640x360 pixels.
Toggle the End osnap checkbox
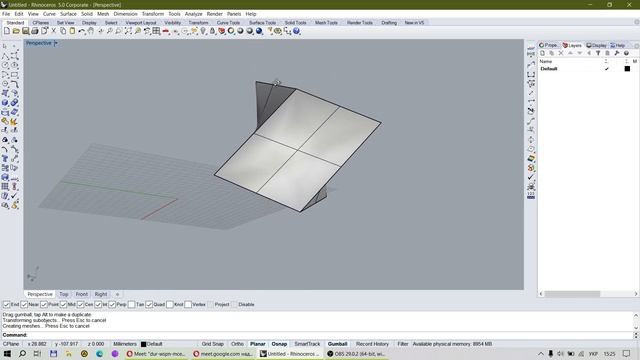point(7,304)
